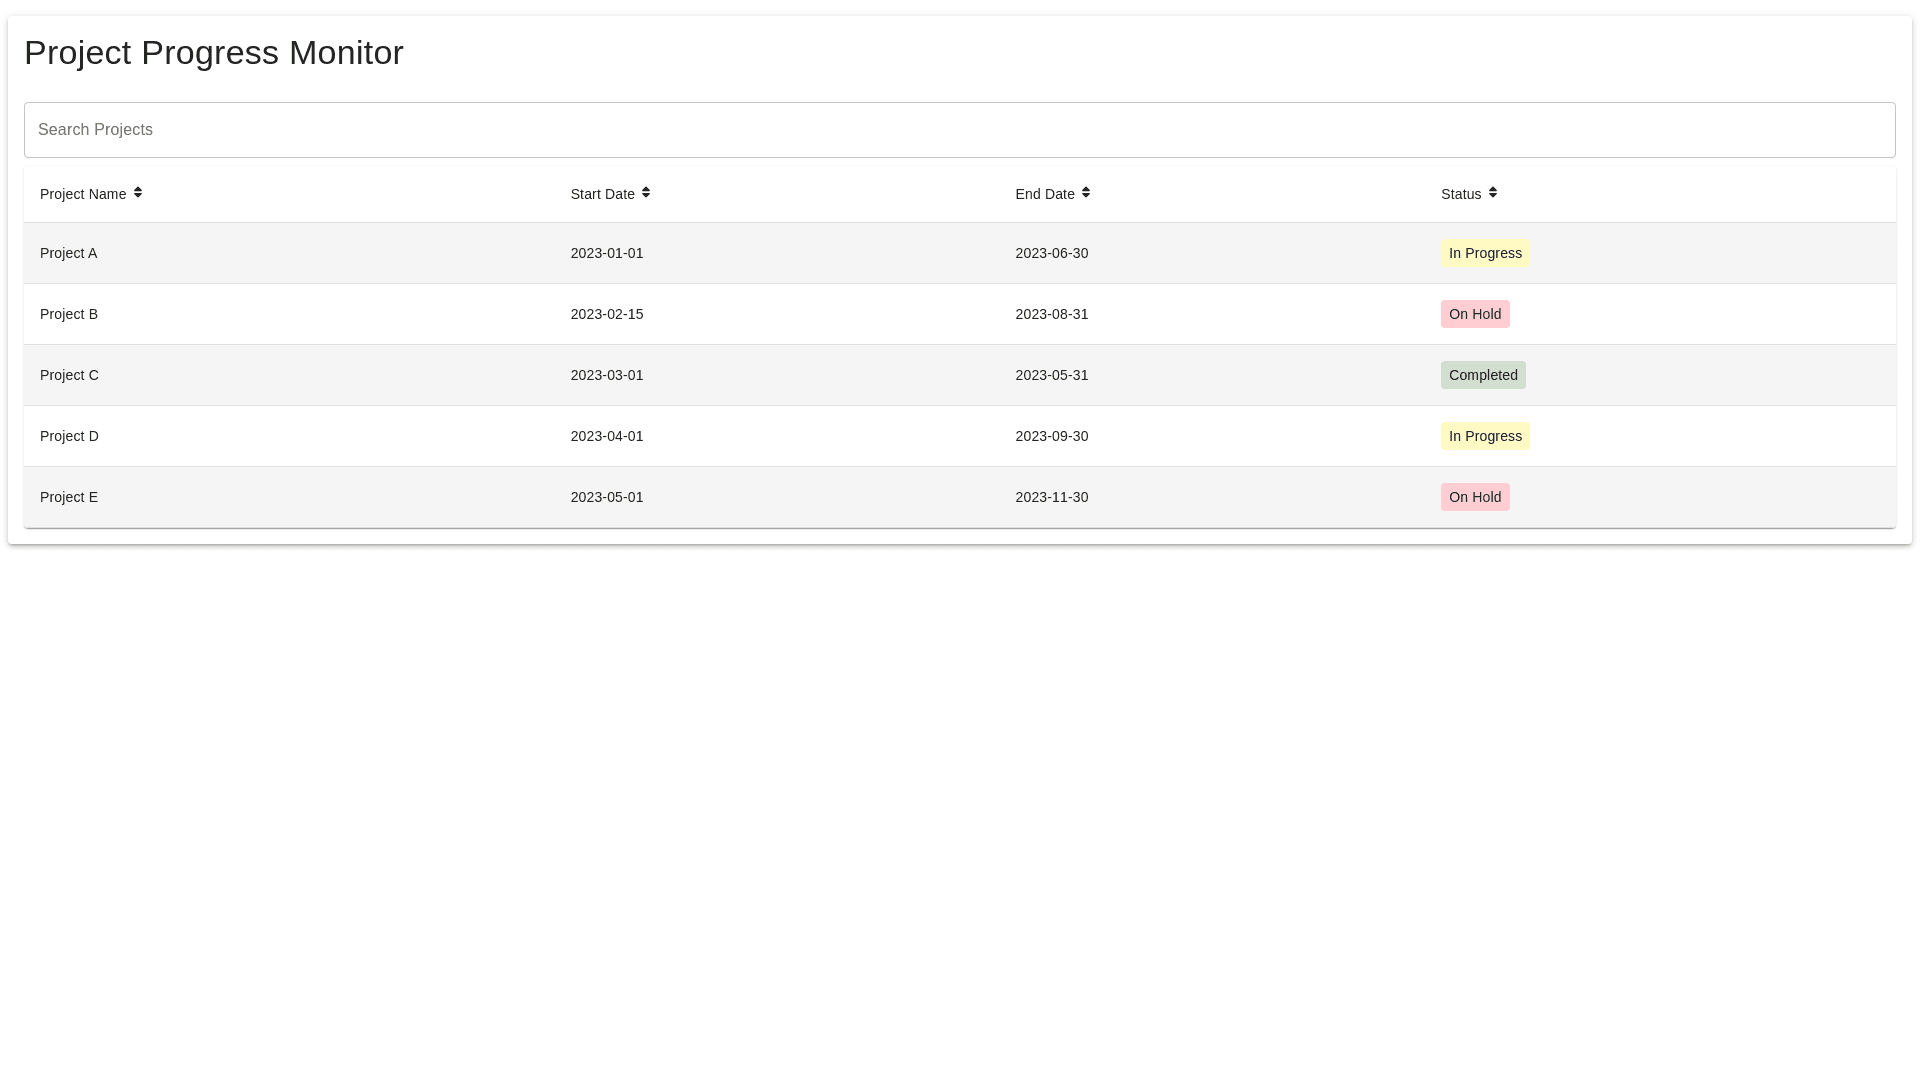Click Project B's On Hold badge

click(x=1474, y=314)
